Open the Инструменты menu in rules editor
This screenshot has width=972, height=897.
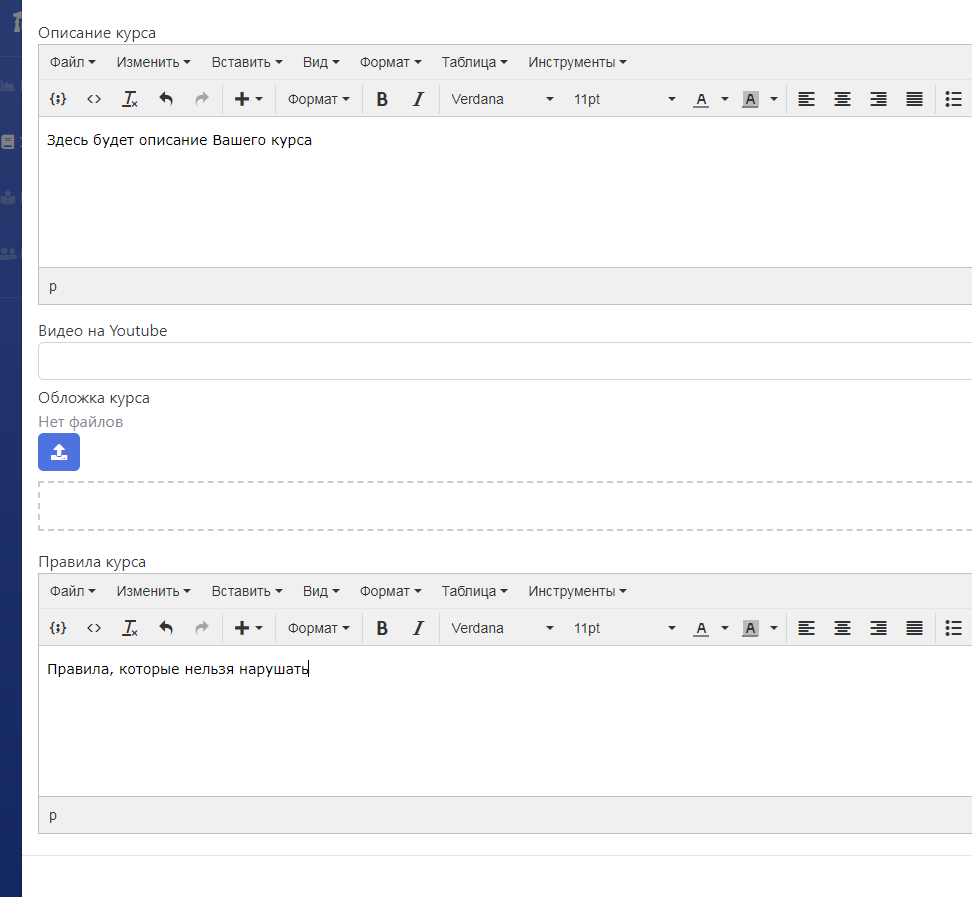(x=577, y=591)
